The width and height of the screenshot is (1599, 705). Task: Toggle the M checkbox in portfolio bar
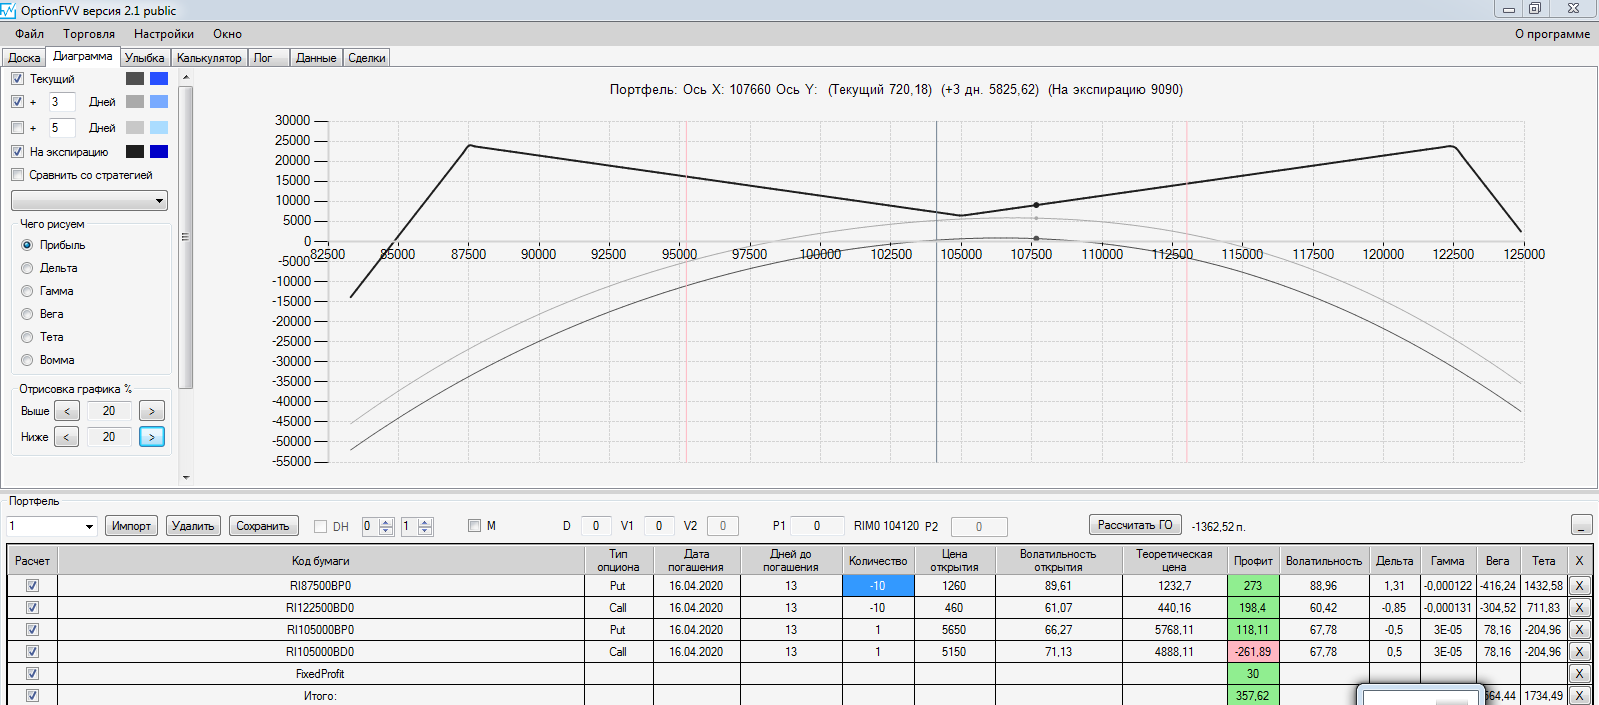tap(475, 525)
